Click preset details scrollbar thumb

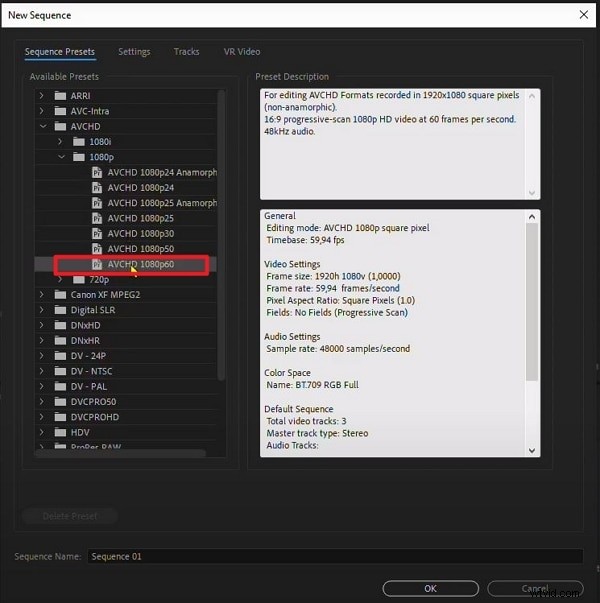(532, 302)
